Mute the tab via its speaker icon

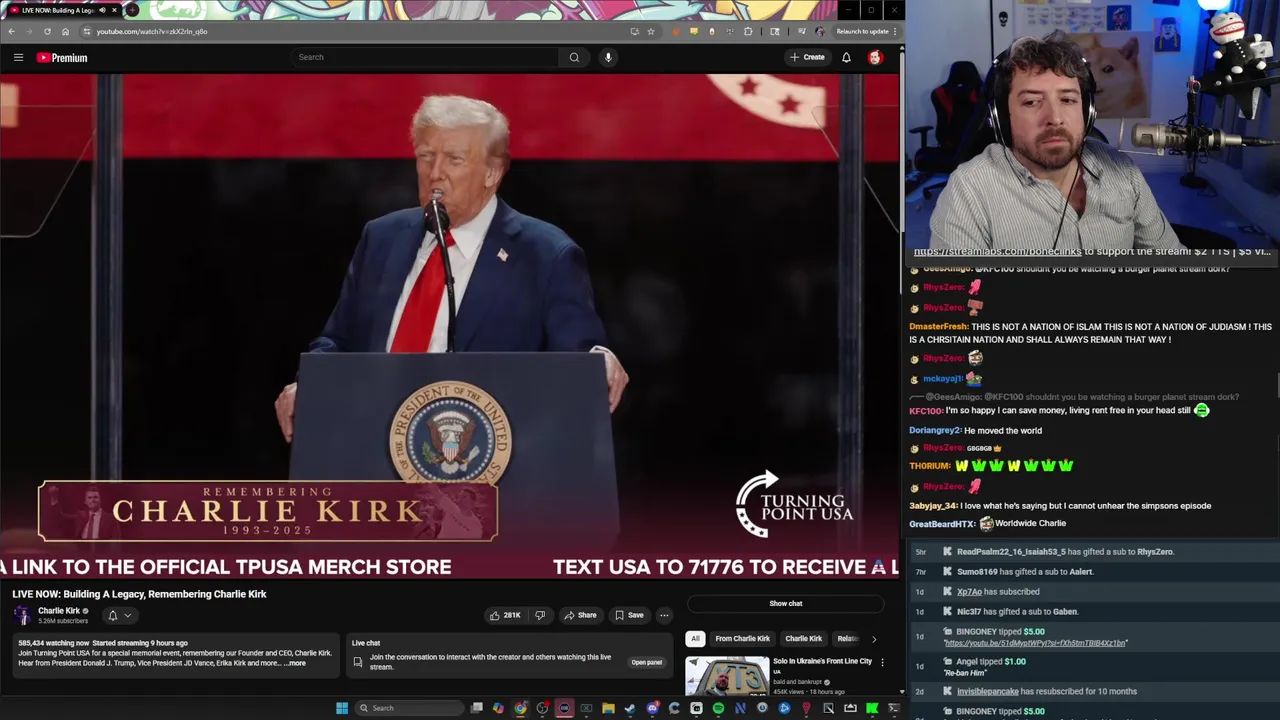[x=102, y=10]
